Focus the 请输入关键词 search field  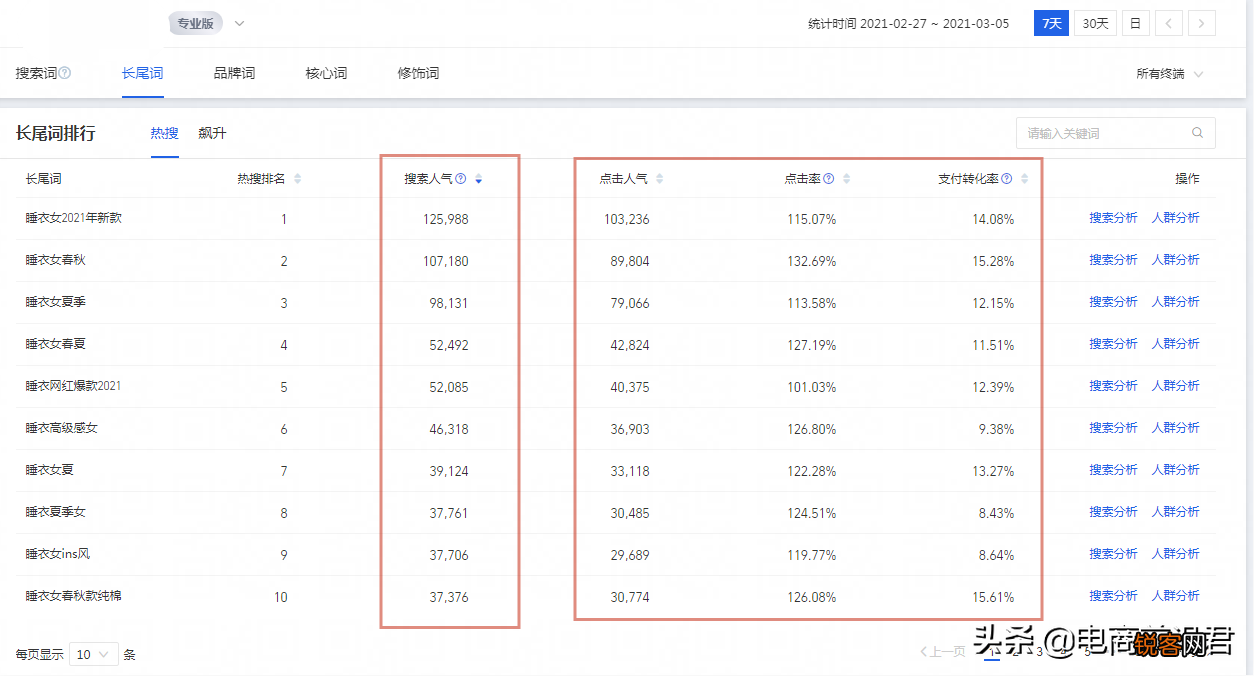1115,133
